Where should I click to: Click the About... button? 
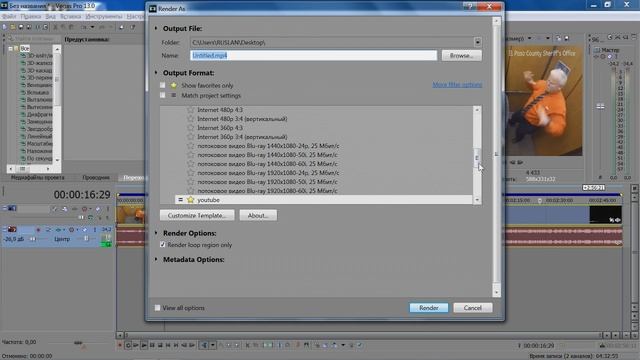[258, 216]
